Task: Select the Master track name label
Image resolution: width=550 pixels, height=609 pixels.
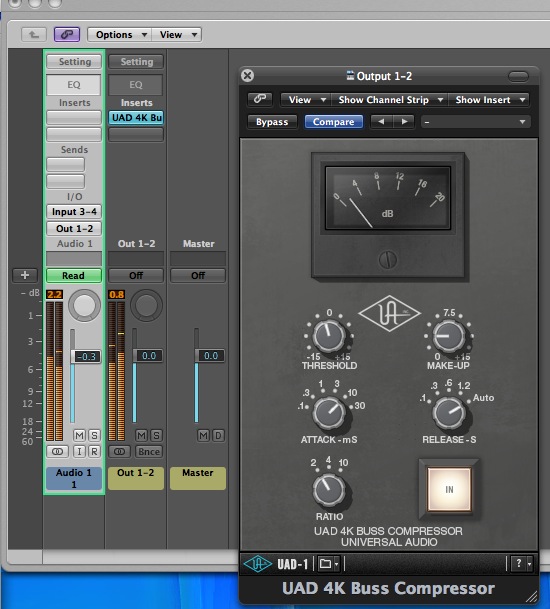Action: pos(198,478)
